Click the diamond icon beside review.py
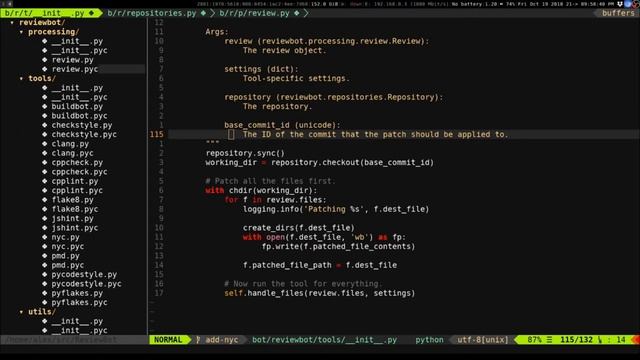 click(44, 60)
